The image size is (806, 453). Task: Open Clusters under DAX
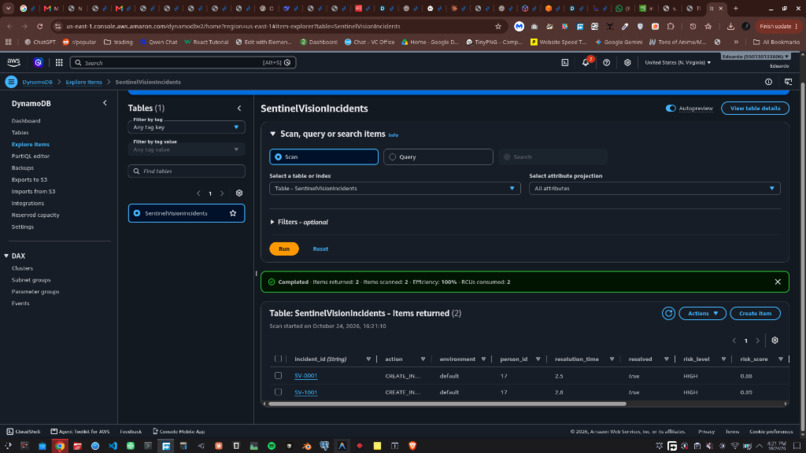click(22, 268)
